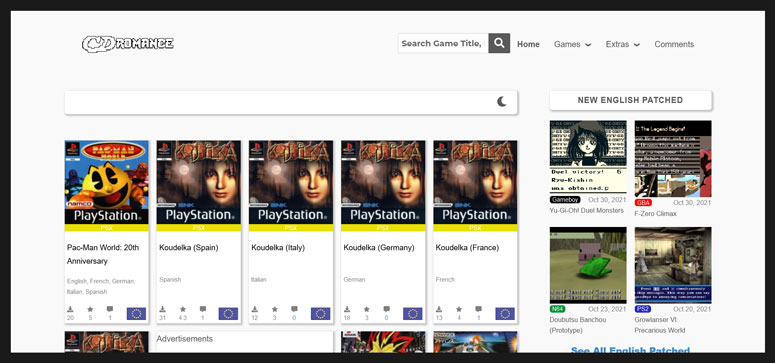Click download icon on Koudelka (France) card
The height and width of the screenshot is (363, 775).
coord(439,309)
